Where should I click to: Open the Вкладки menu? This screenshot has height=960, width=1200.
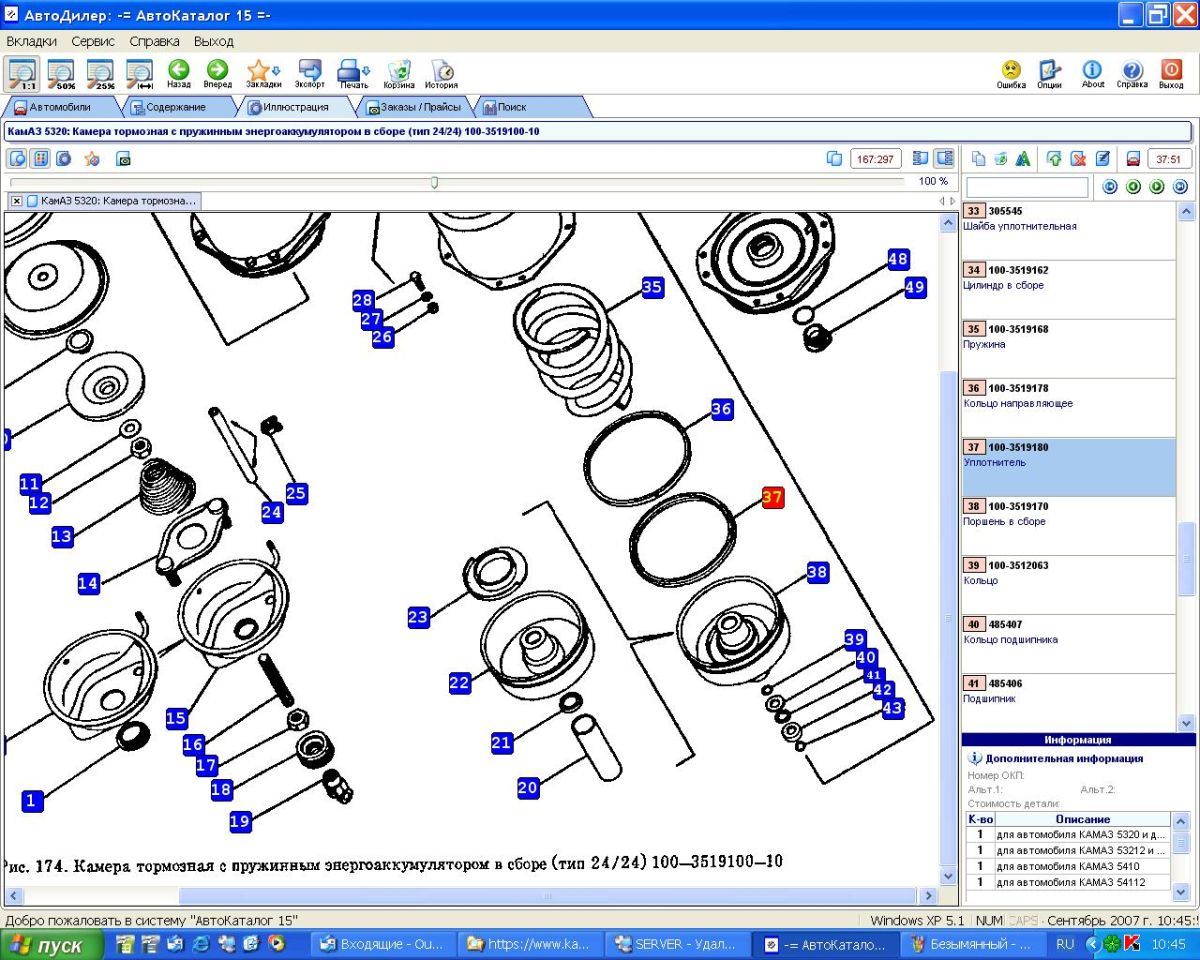click(x=31, y=41)
